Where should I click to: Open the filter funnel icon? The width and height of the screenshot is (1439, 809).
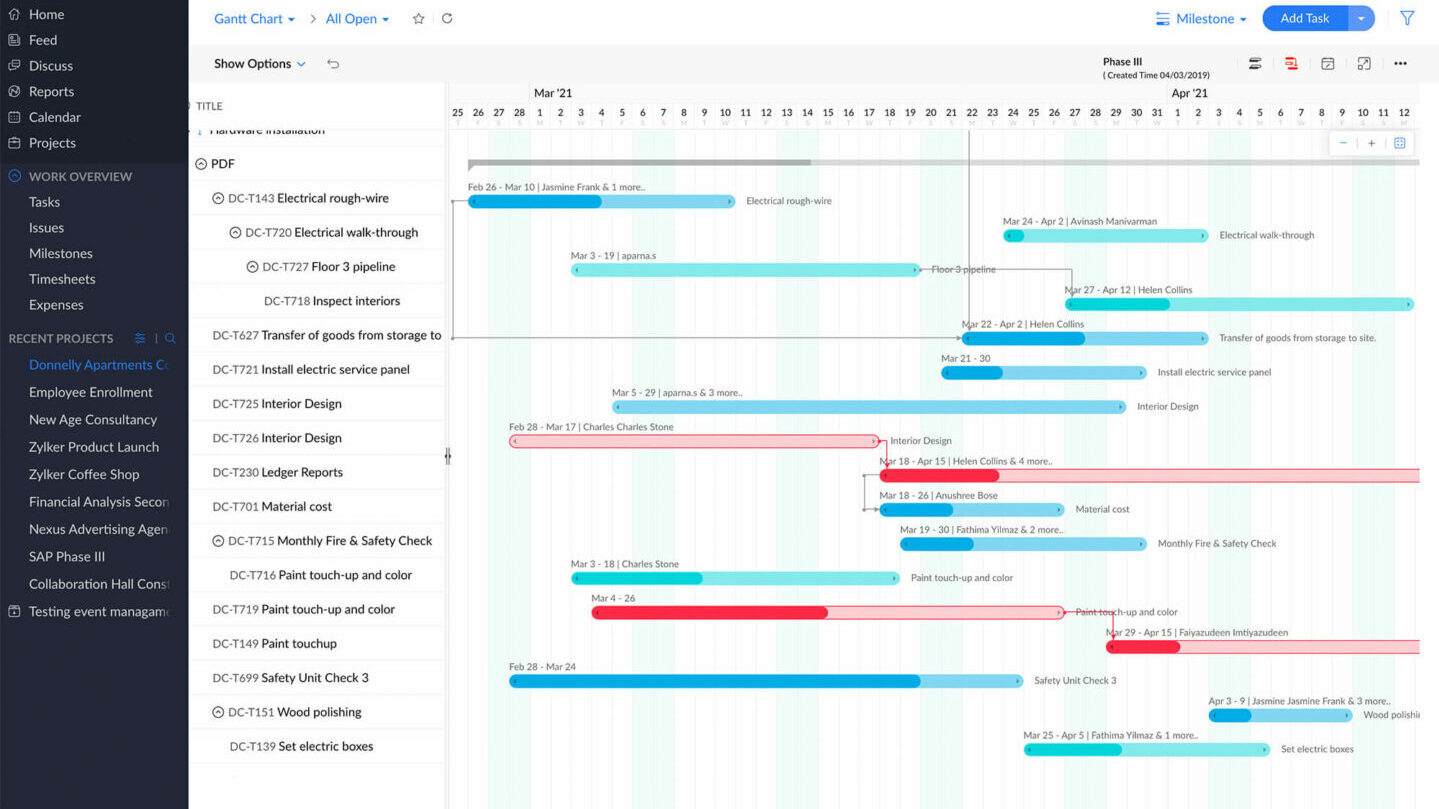click(x=1407, y=18)
